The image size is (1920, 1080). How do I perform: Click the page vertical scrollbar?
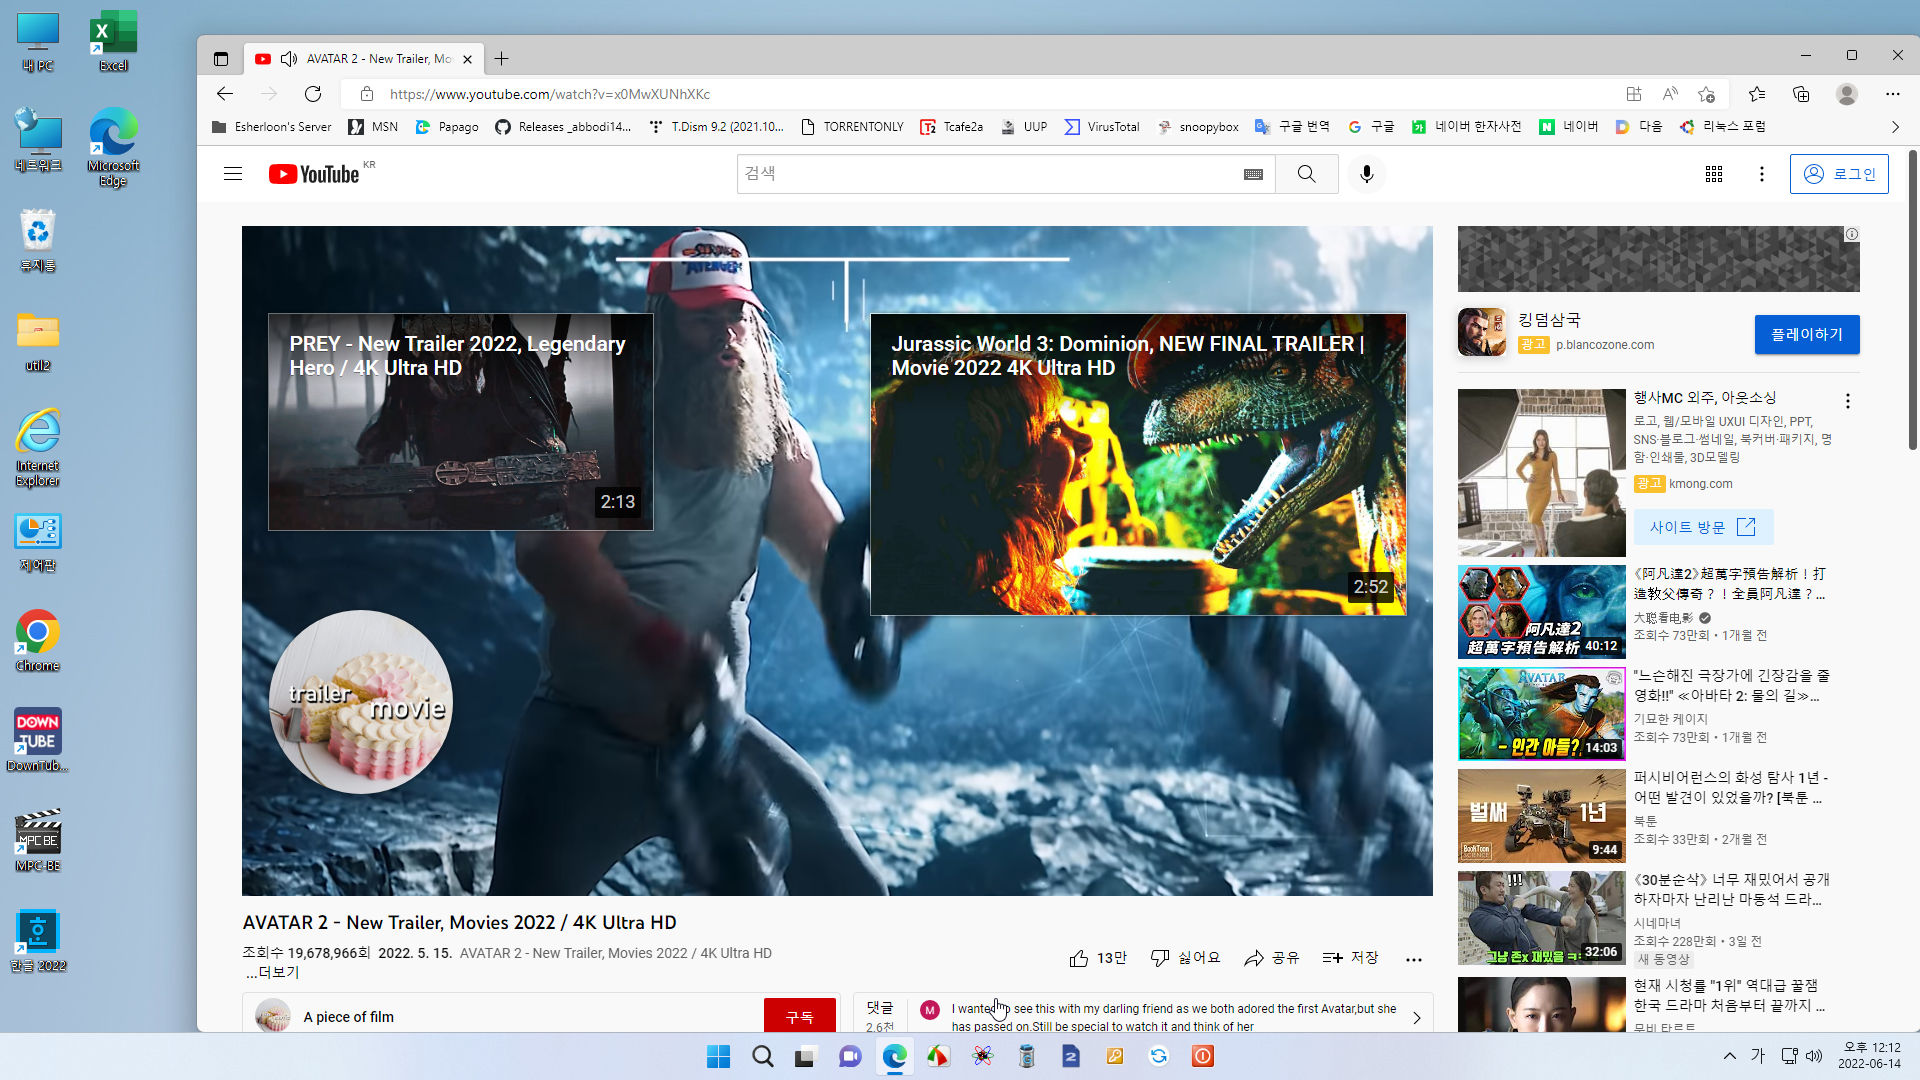(1912, 300)
